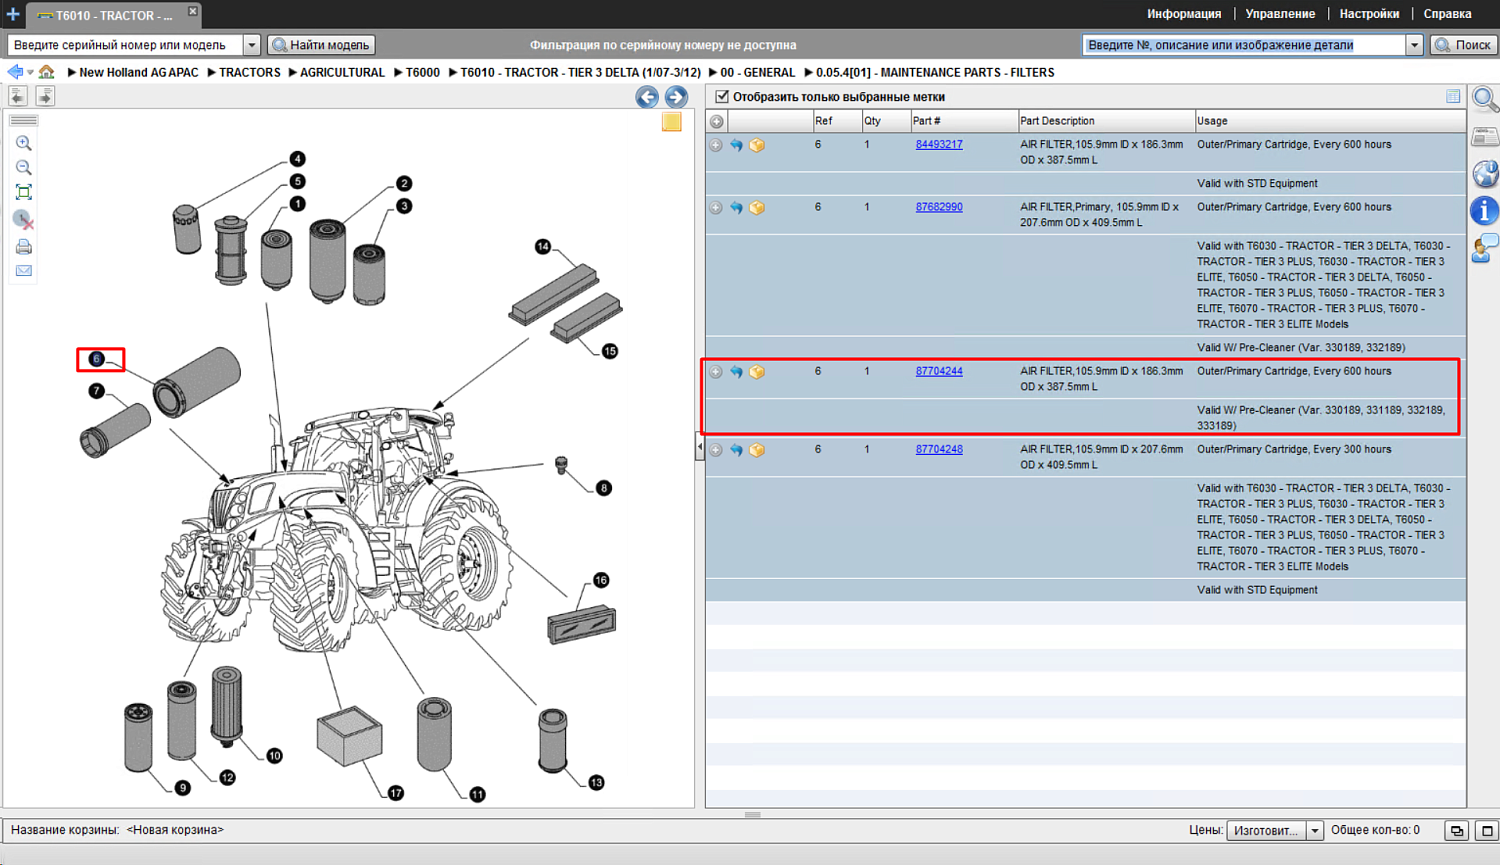The image size is (1500, 865).
Task: Go to the home page icon
Action: pyautogui.click(x=47, y=72)
